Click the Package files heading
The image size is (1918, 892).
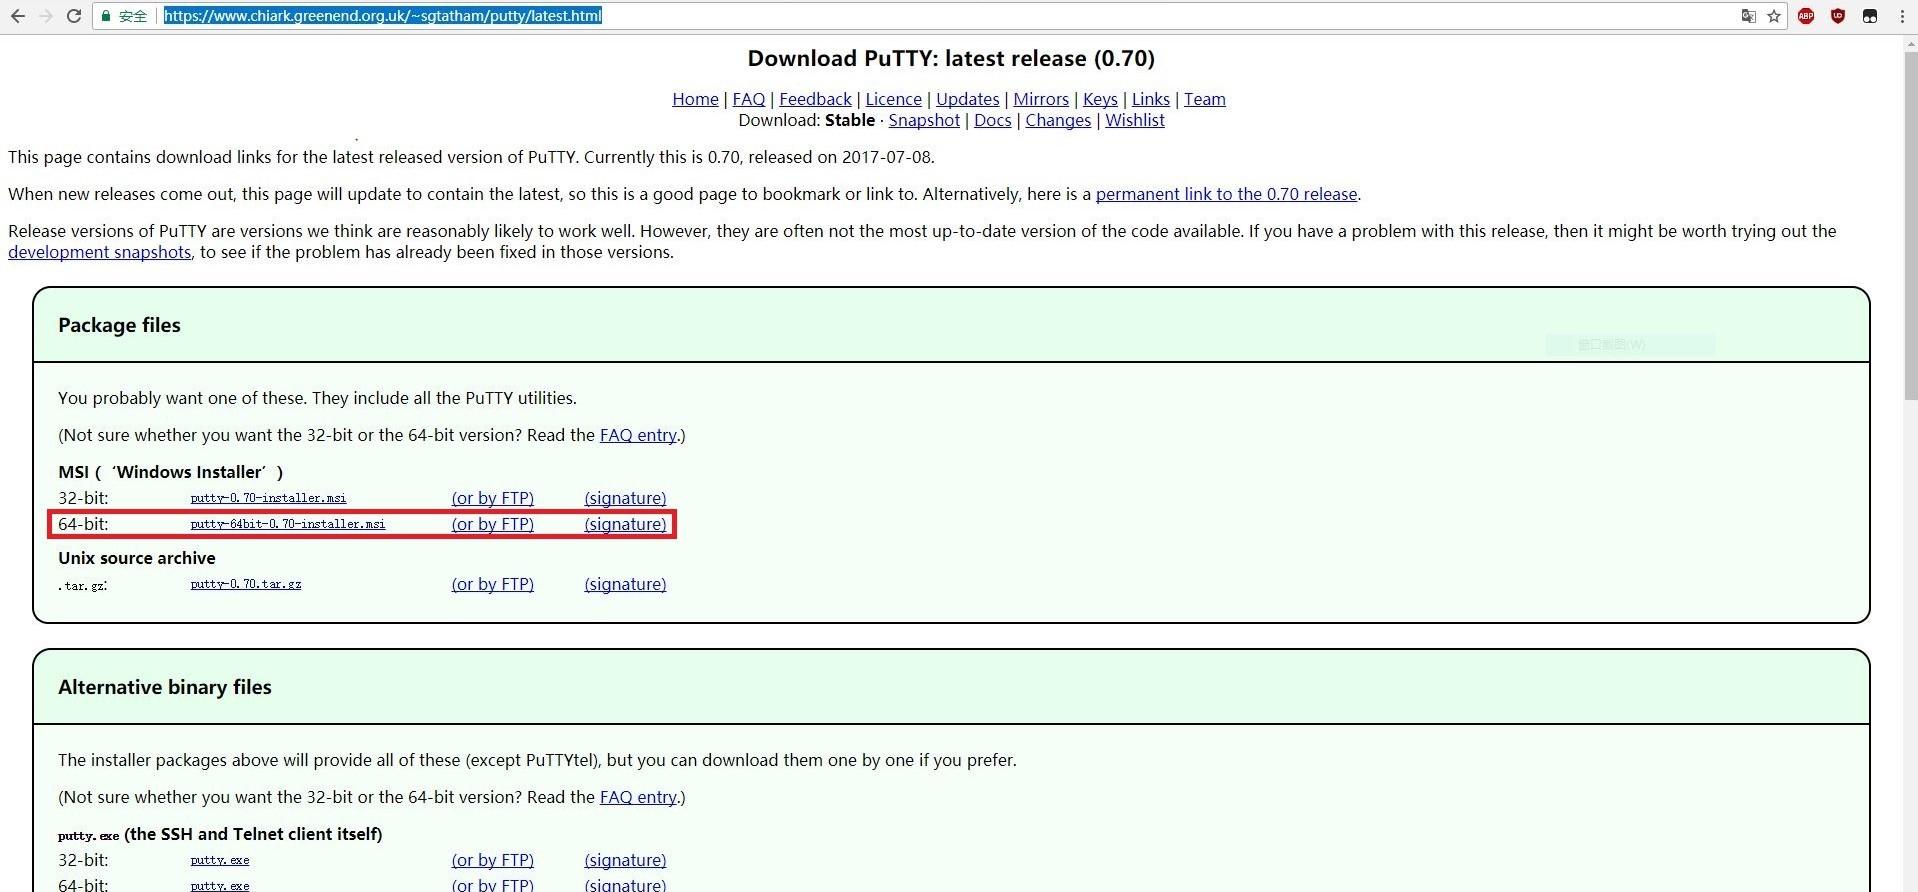tap(119, 325)
